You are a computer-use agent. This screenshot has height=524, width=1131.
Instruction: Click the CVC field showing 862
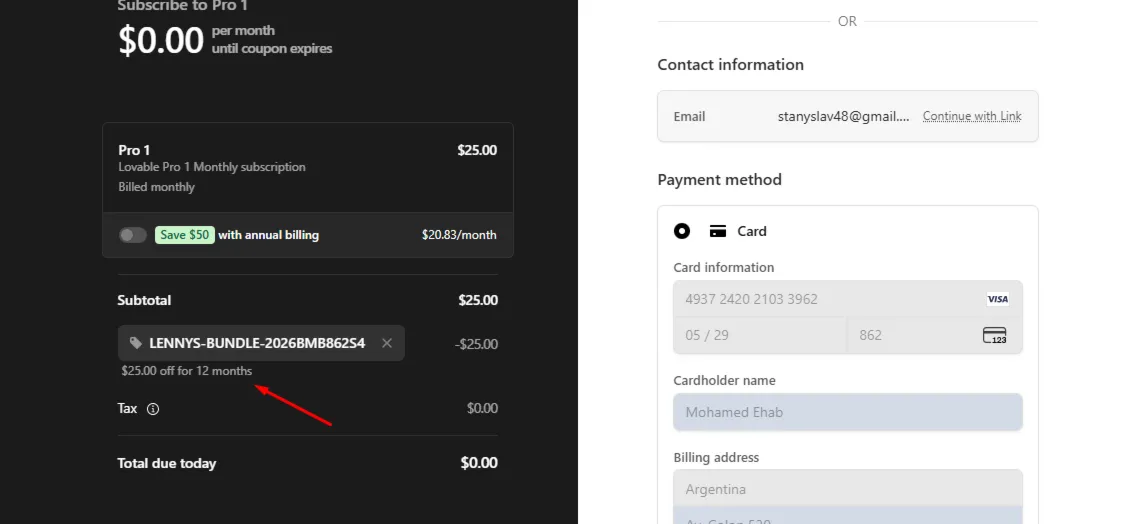pos(934,335)
